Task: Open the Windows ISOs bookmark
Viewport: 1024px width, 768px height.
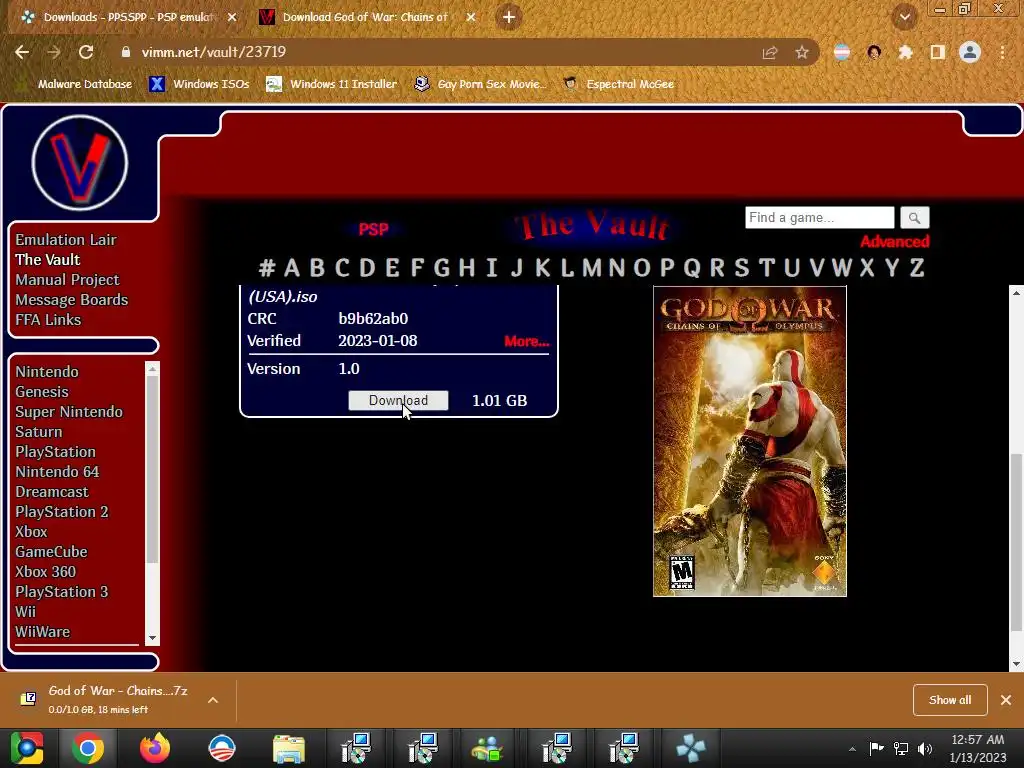Action: coord(199,84)
